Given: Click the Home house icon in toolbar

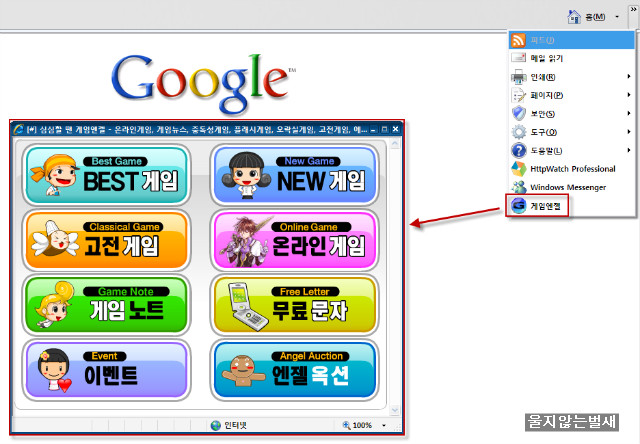Looking at the screenshot, I should tap(574, 17).
